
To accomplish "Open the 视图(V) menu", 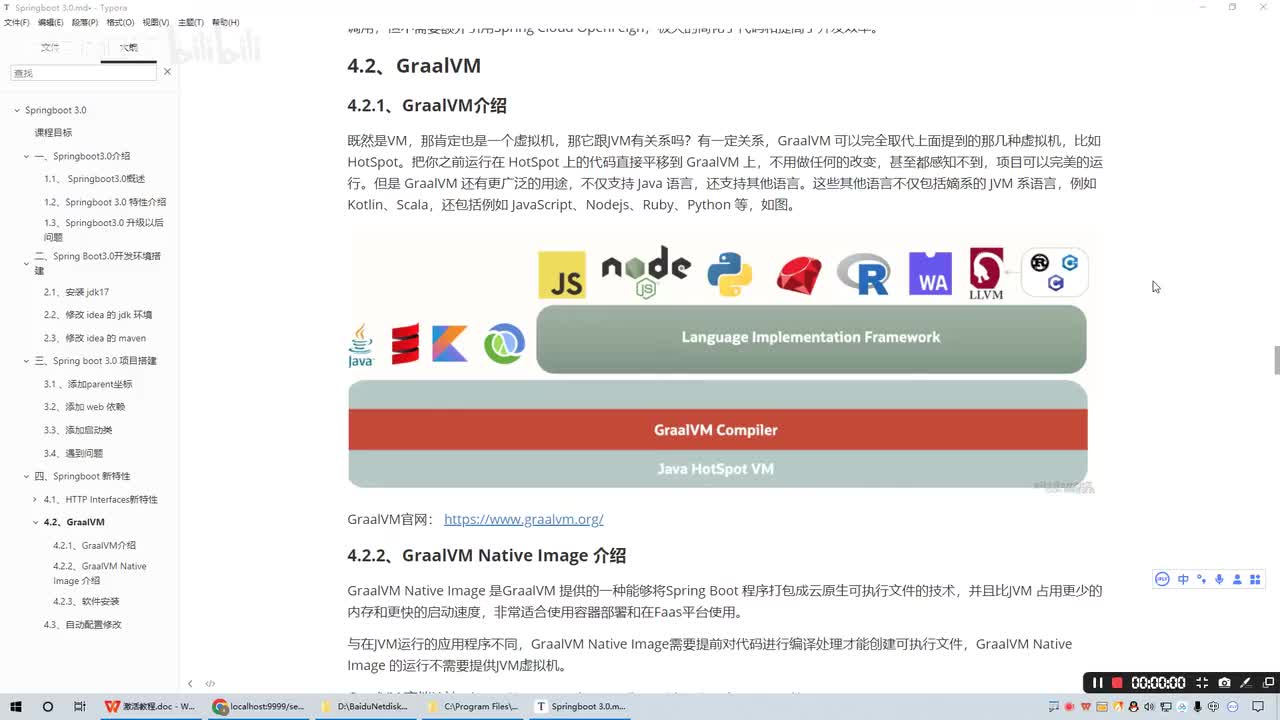I will pyautogui.click(x=156, y=22).
